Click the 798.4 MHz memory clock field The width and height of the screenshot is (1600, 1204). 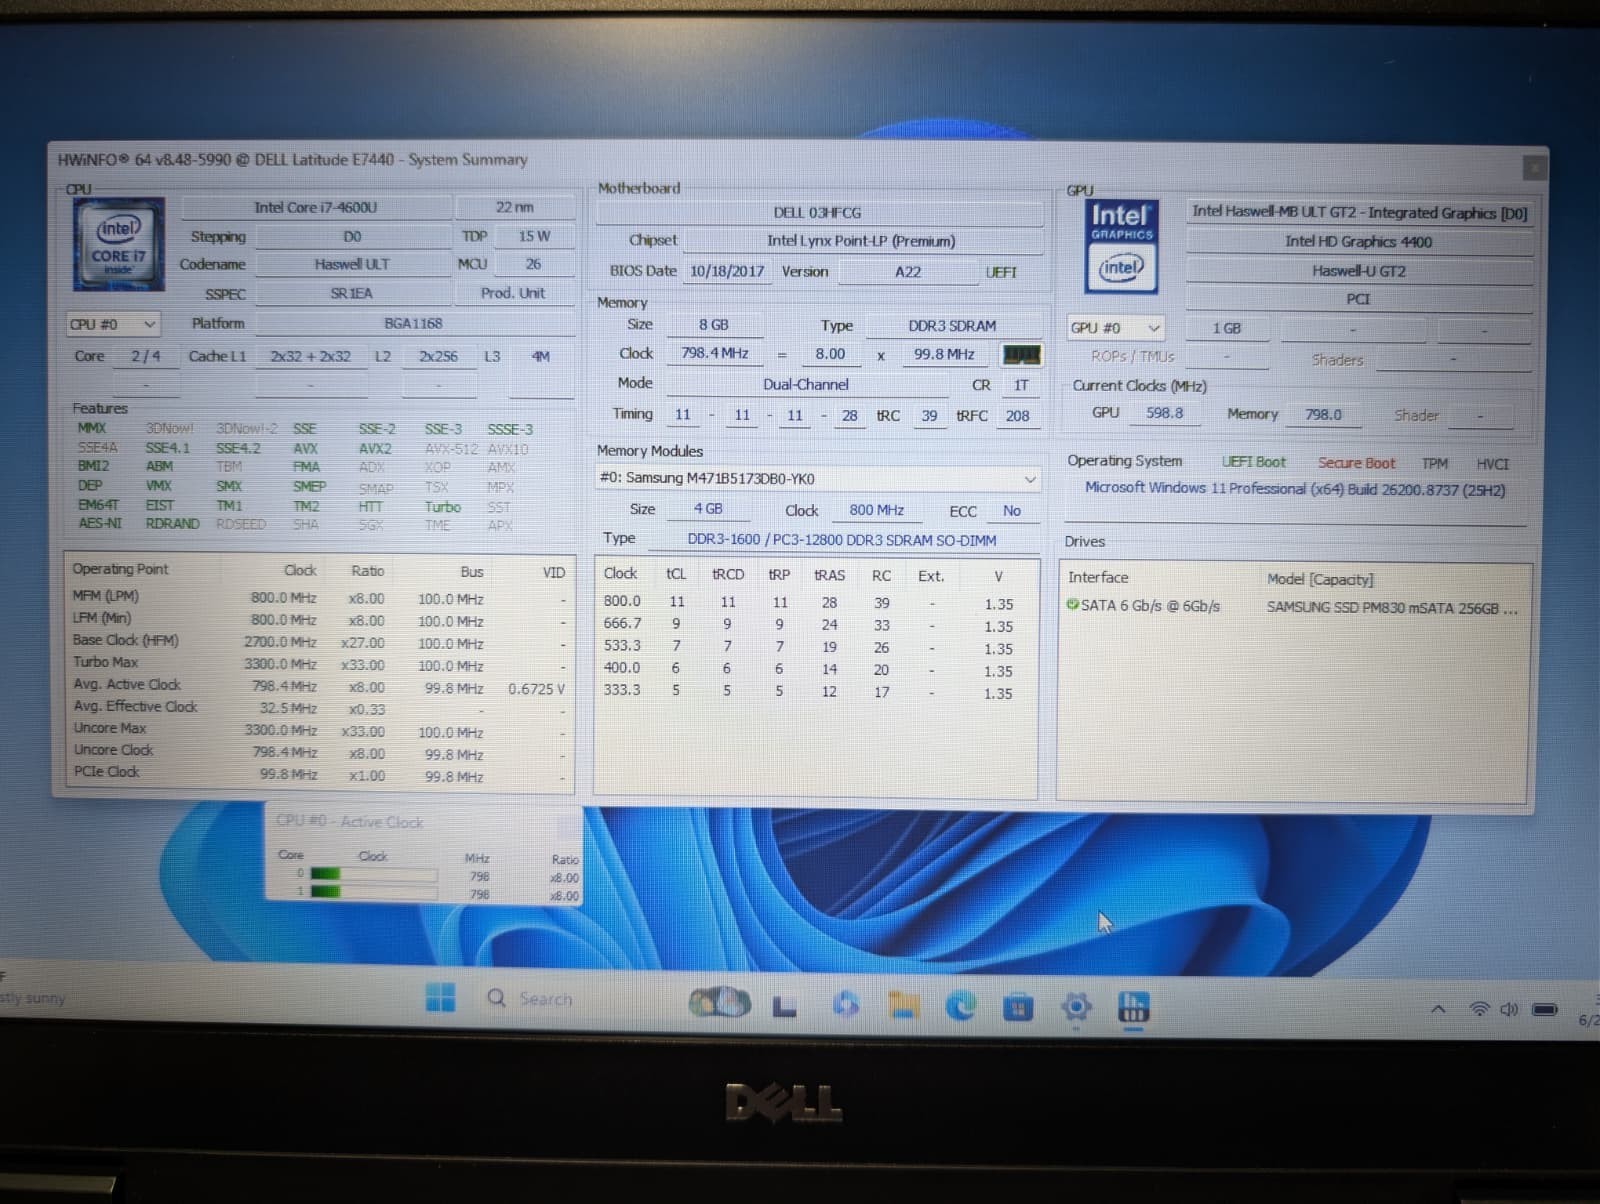point(715,353)
